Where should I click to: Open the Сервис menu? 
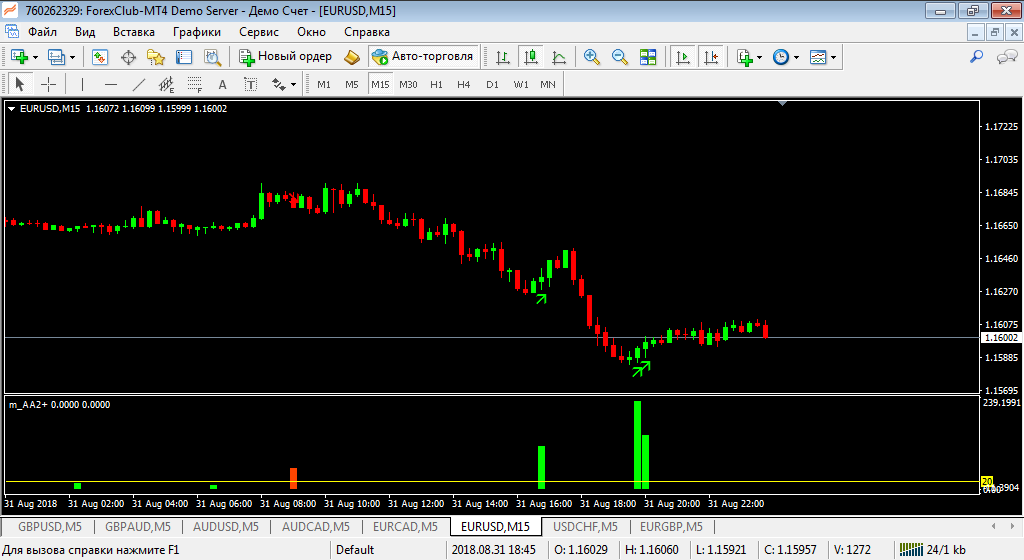pos(259,32)
